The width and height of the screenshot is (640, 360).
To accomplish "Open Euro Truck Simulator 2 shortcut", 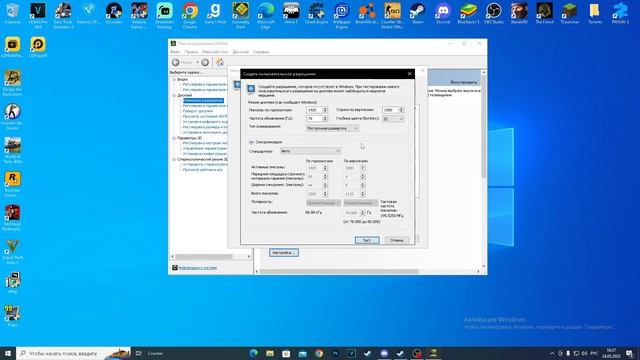I will 63,16.
